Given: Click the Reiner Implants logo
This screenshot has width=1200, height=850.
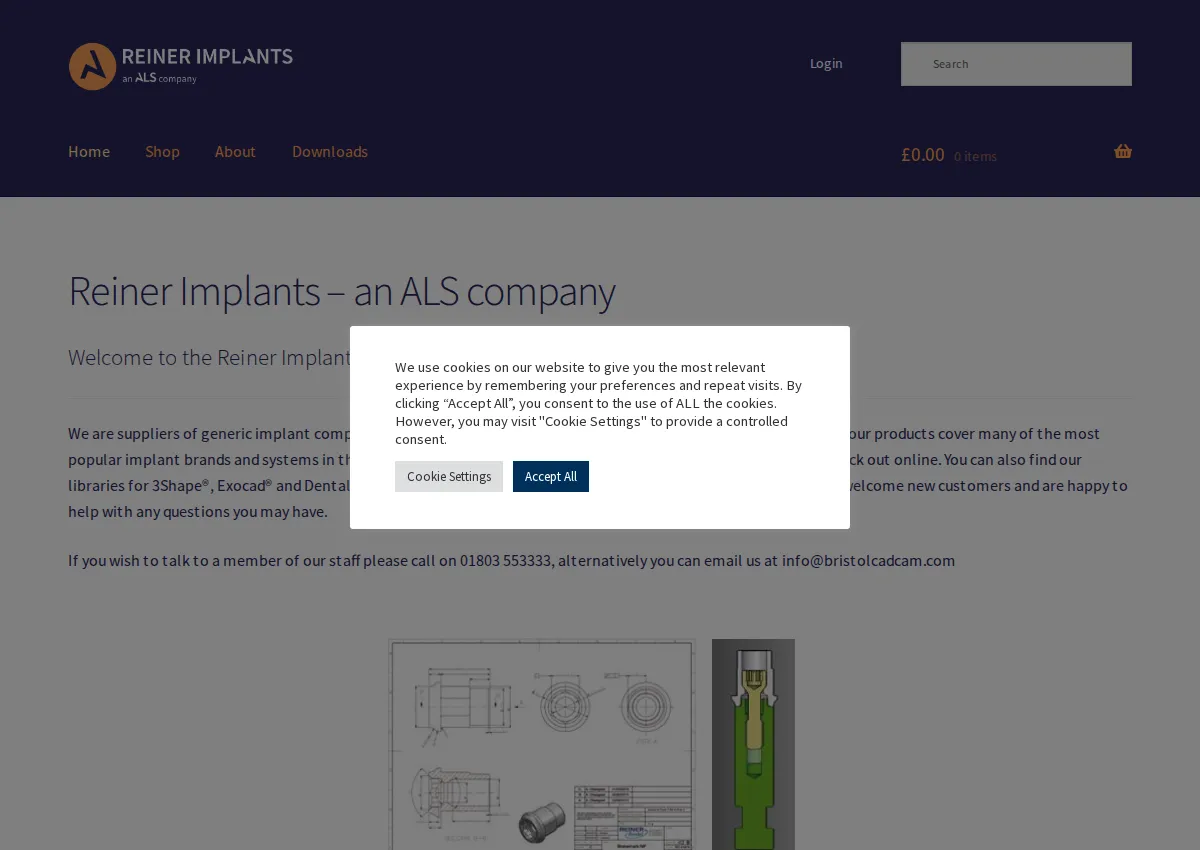Looking at the screenshot, I should coord(181,66).
